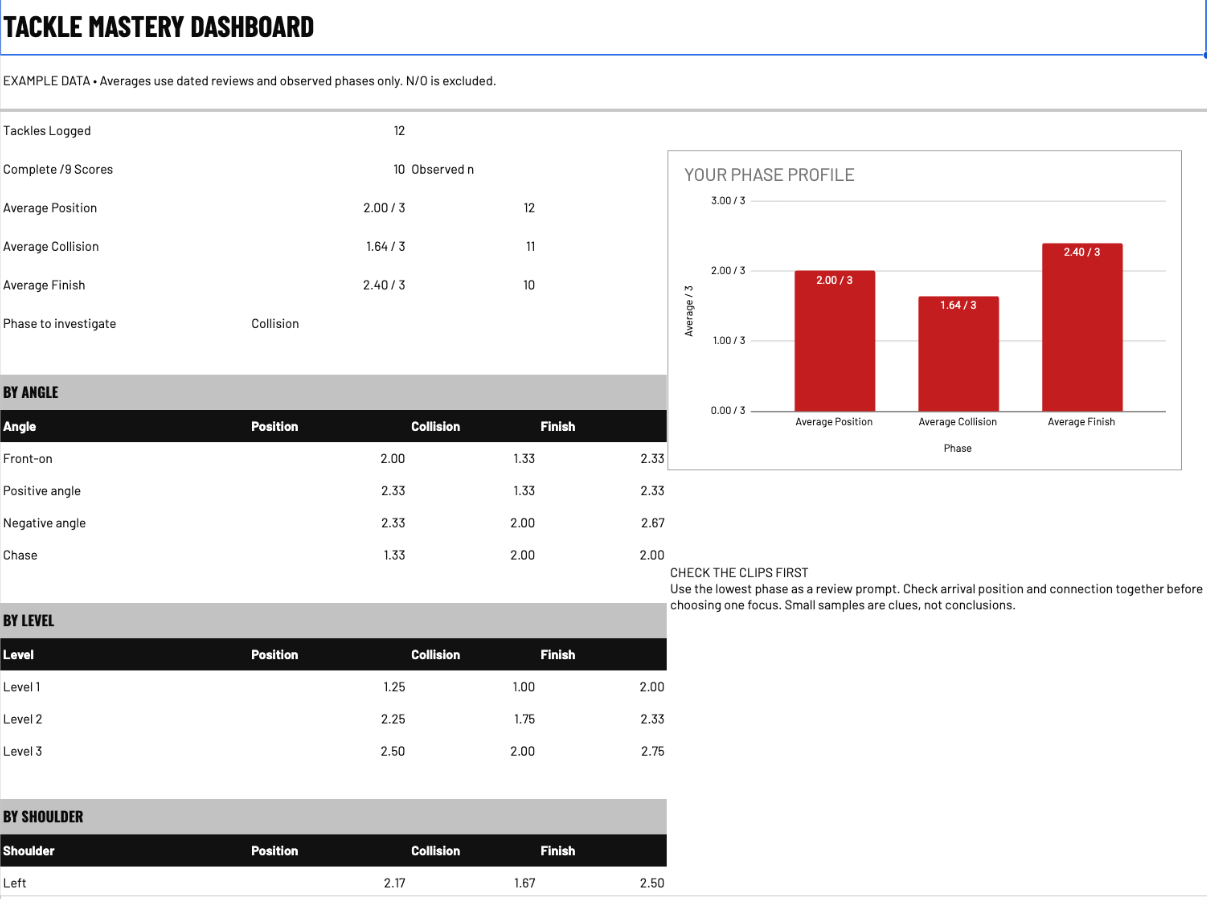Select Left shoulder Finish value 2.50
The image size is (1207, 899).
(x=652, y=883)
